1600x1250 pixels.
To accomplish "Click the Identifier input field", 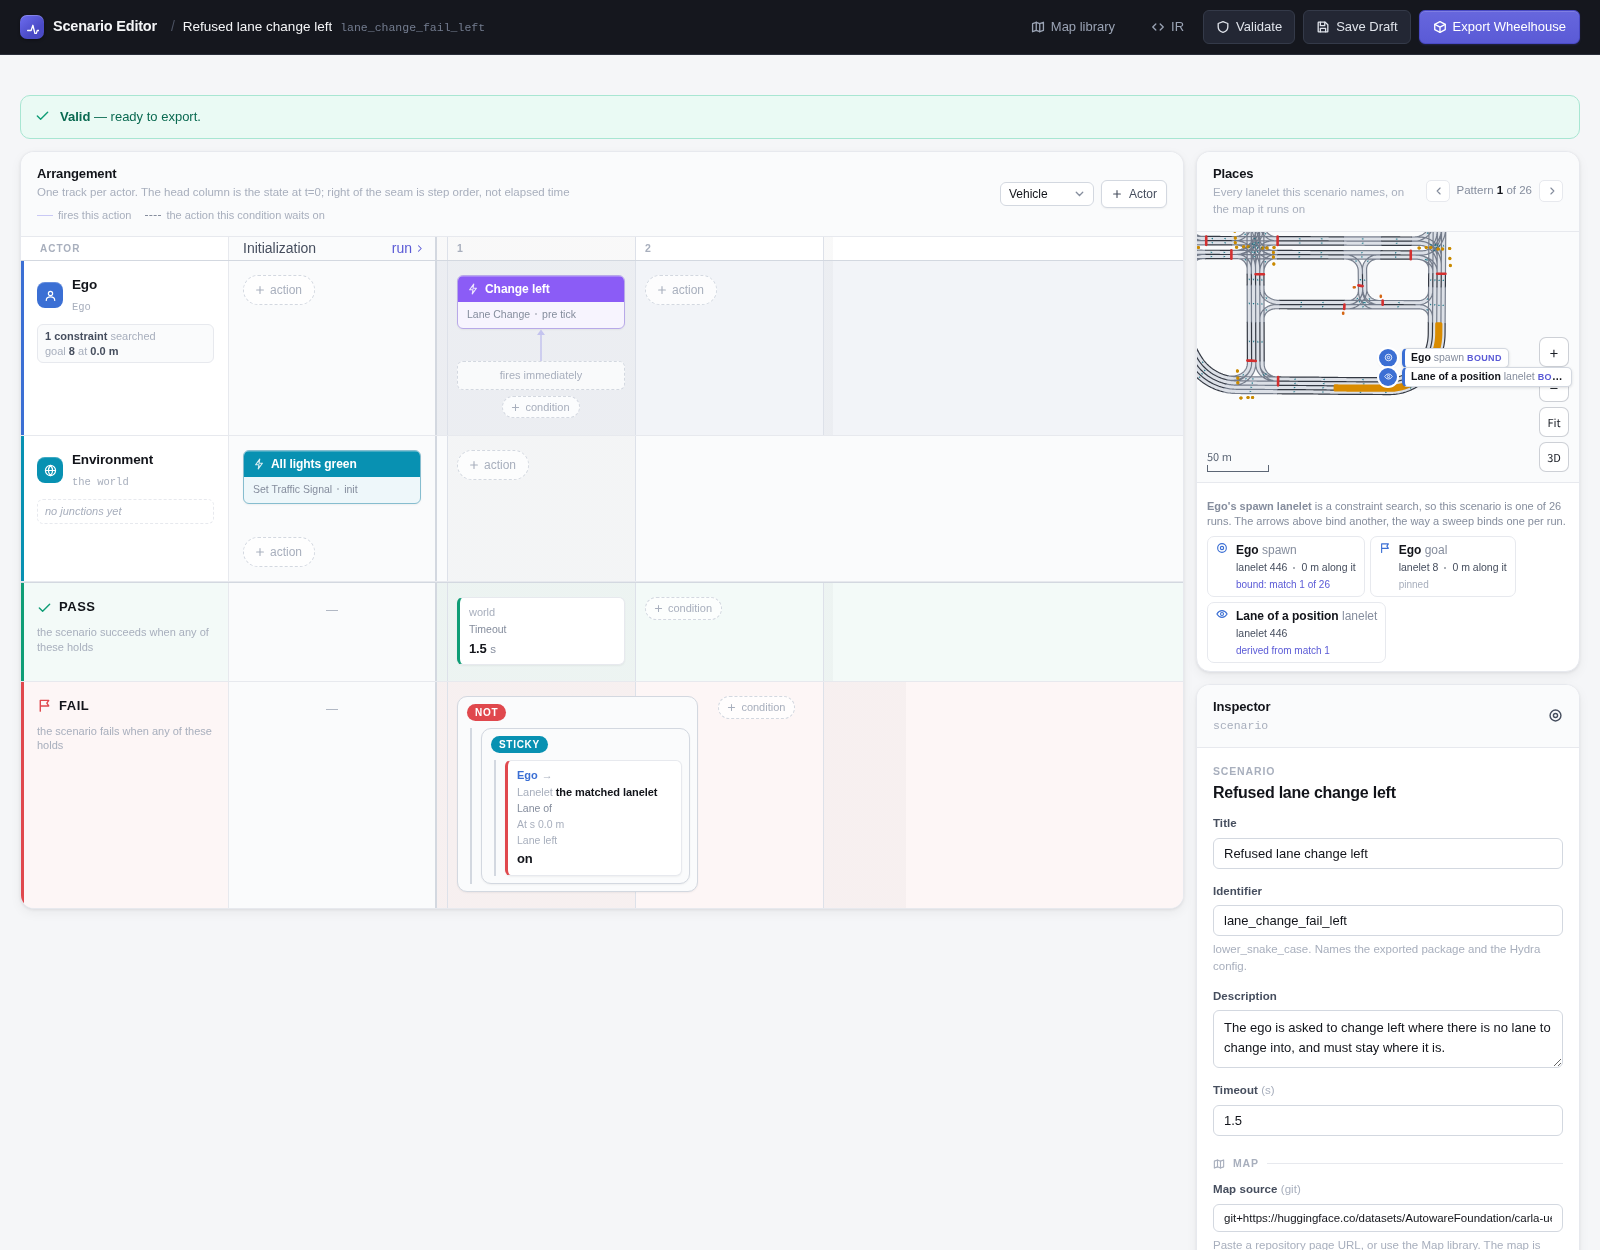I will [x=1388, y=920].
